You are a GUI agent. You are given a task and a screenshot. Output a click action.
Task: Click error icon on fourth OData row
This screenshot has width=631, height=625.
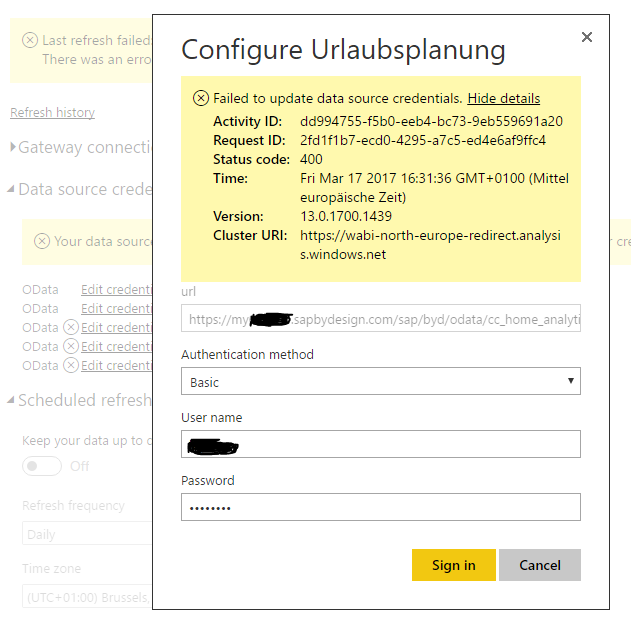71,346
